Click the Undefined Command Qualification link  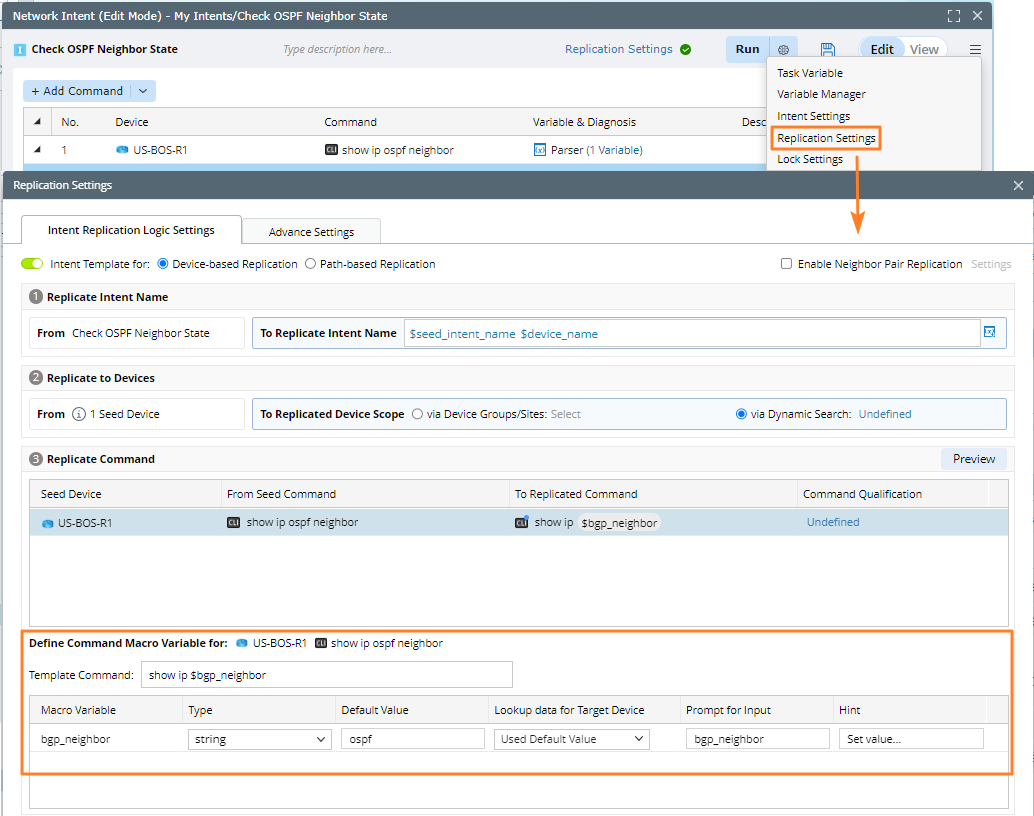tap(833, 522)
